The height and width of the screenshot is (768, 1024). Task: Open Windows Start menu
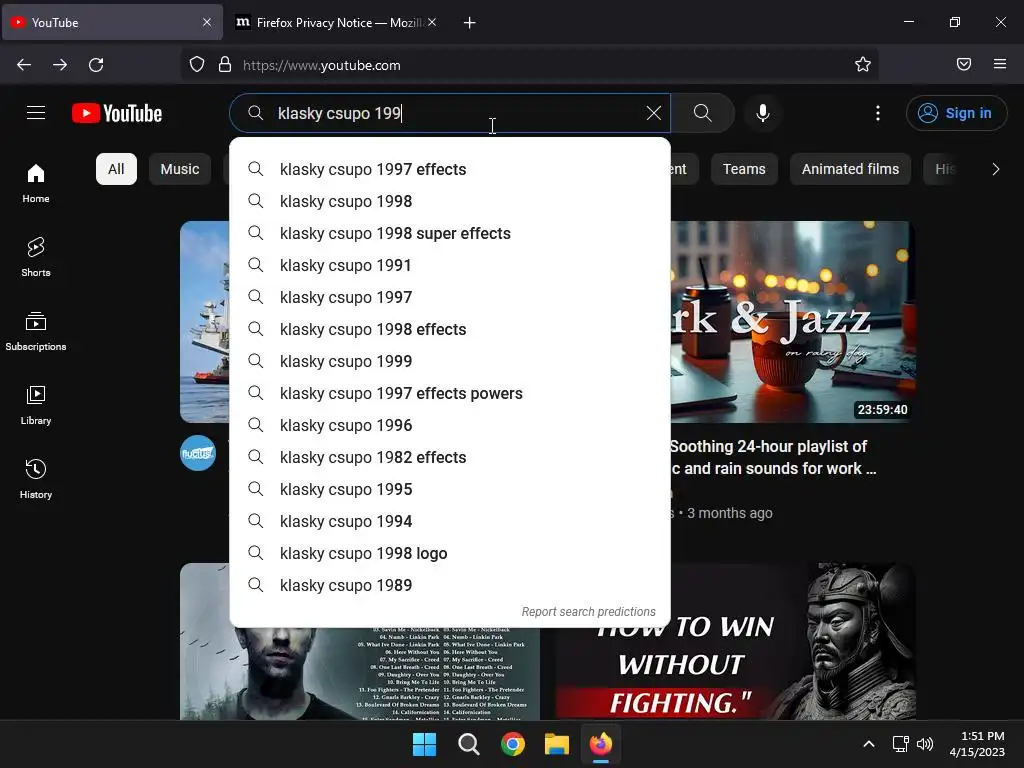(424, 744)
